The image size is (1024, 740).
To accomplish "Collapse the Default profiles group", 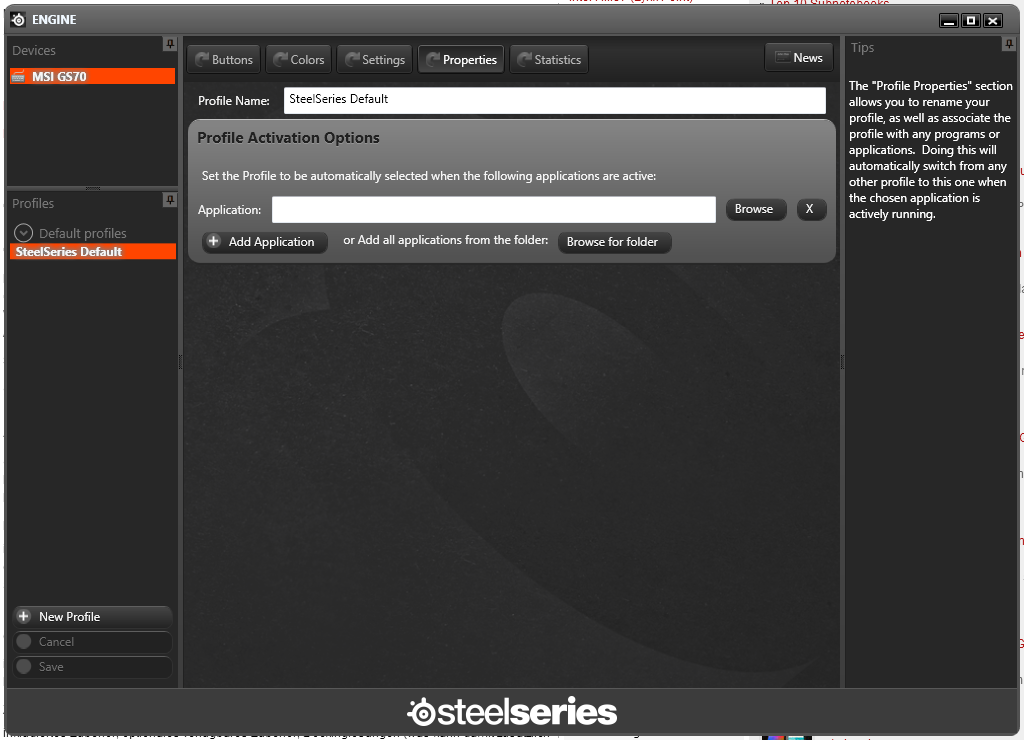I will (24, 233).
